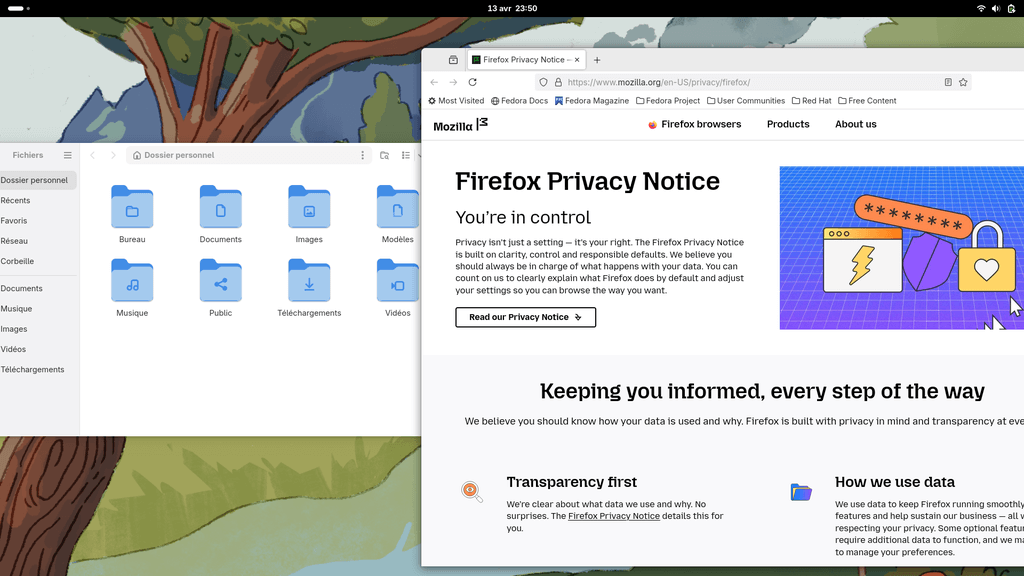This screenshot has width=1024, height=576.
Task: Select Images in Fichiers sidebar
Action: [x=38, y=328]
